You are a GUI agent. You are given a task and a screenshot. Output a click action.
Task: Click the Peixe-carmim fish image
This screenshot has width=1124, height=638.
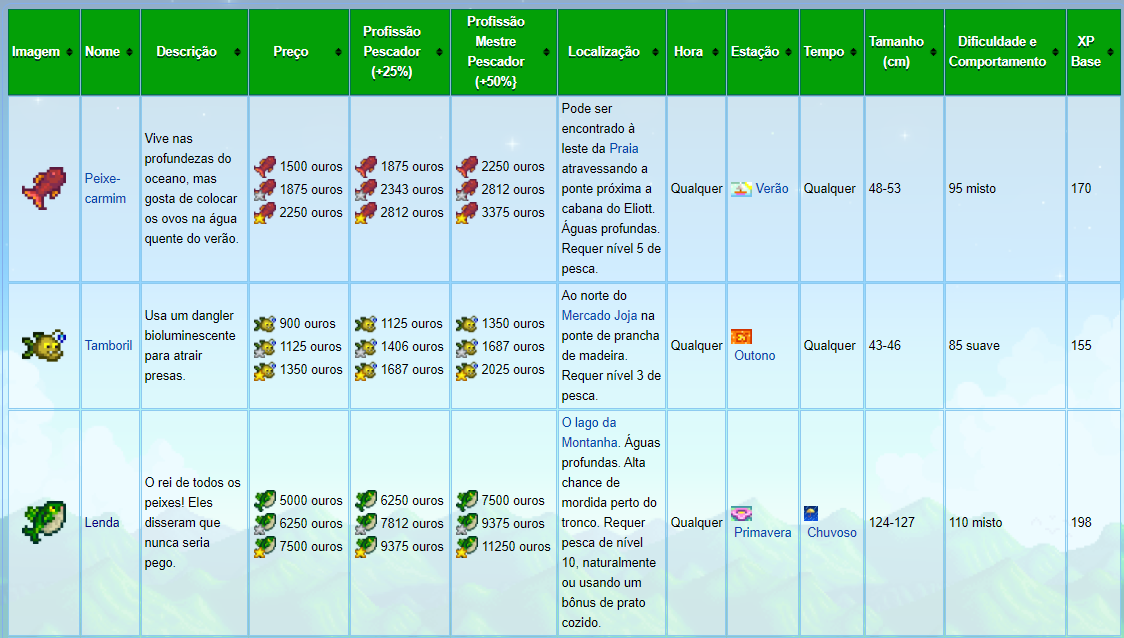point(44,188)
